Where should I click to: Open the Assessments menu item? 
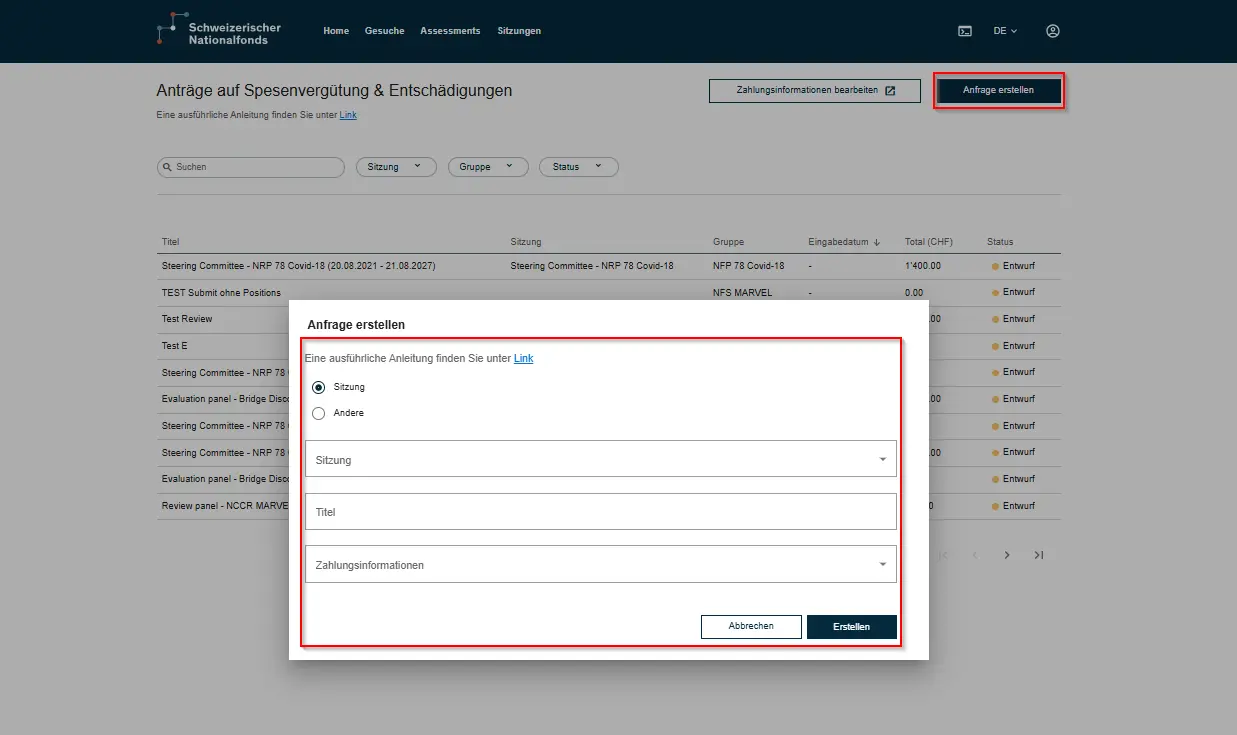(x=450, y=31)
